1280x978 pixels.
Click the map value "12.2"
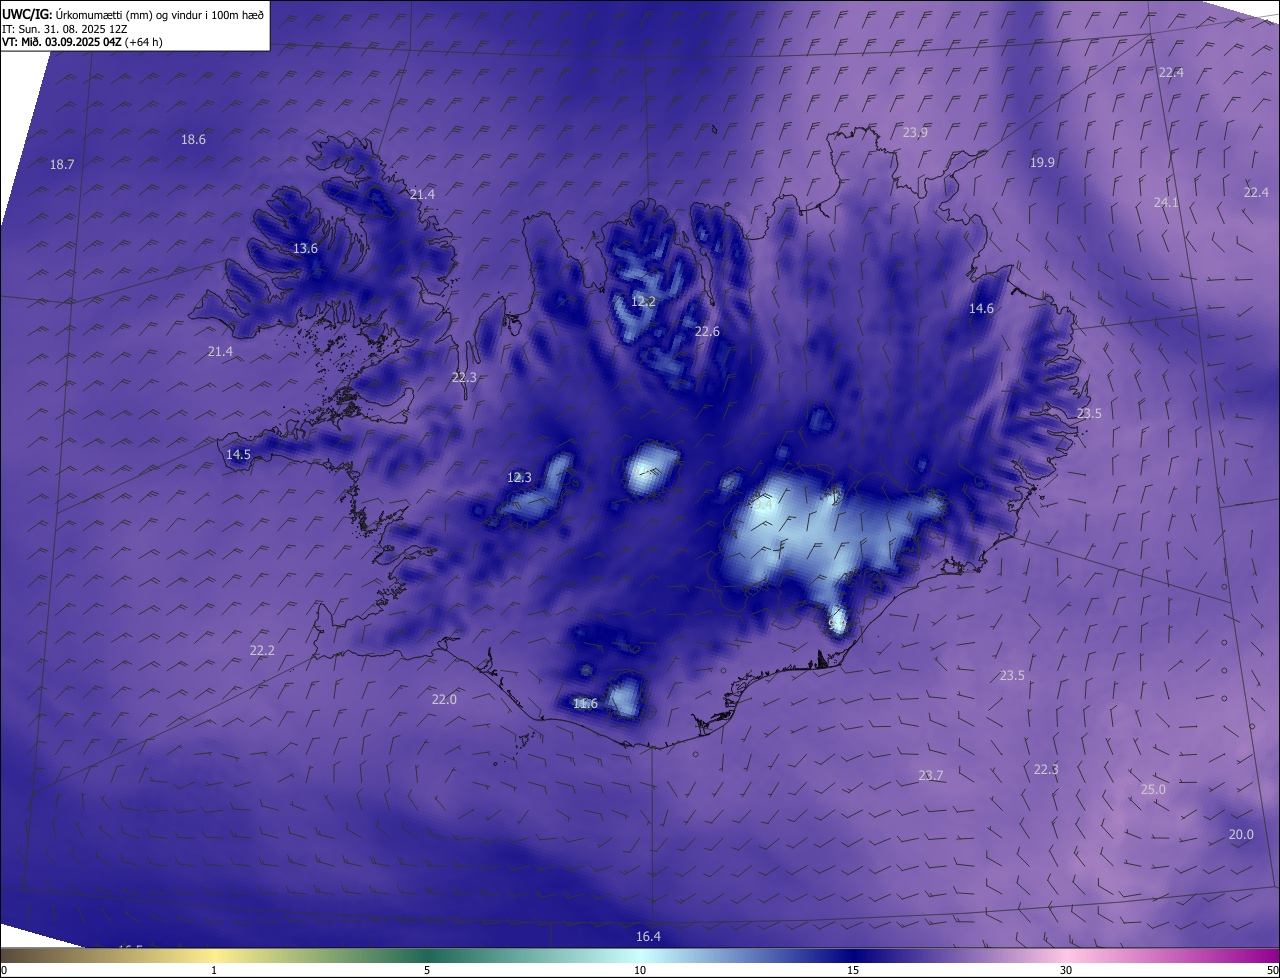(643, 302)
